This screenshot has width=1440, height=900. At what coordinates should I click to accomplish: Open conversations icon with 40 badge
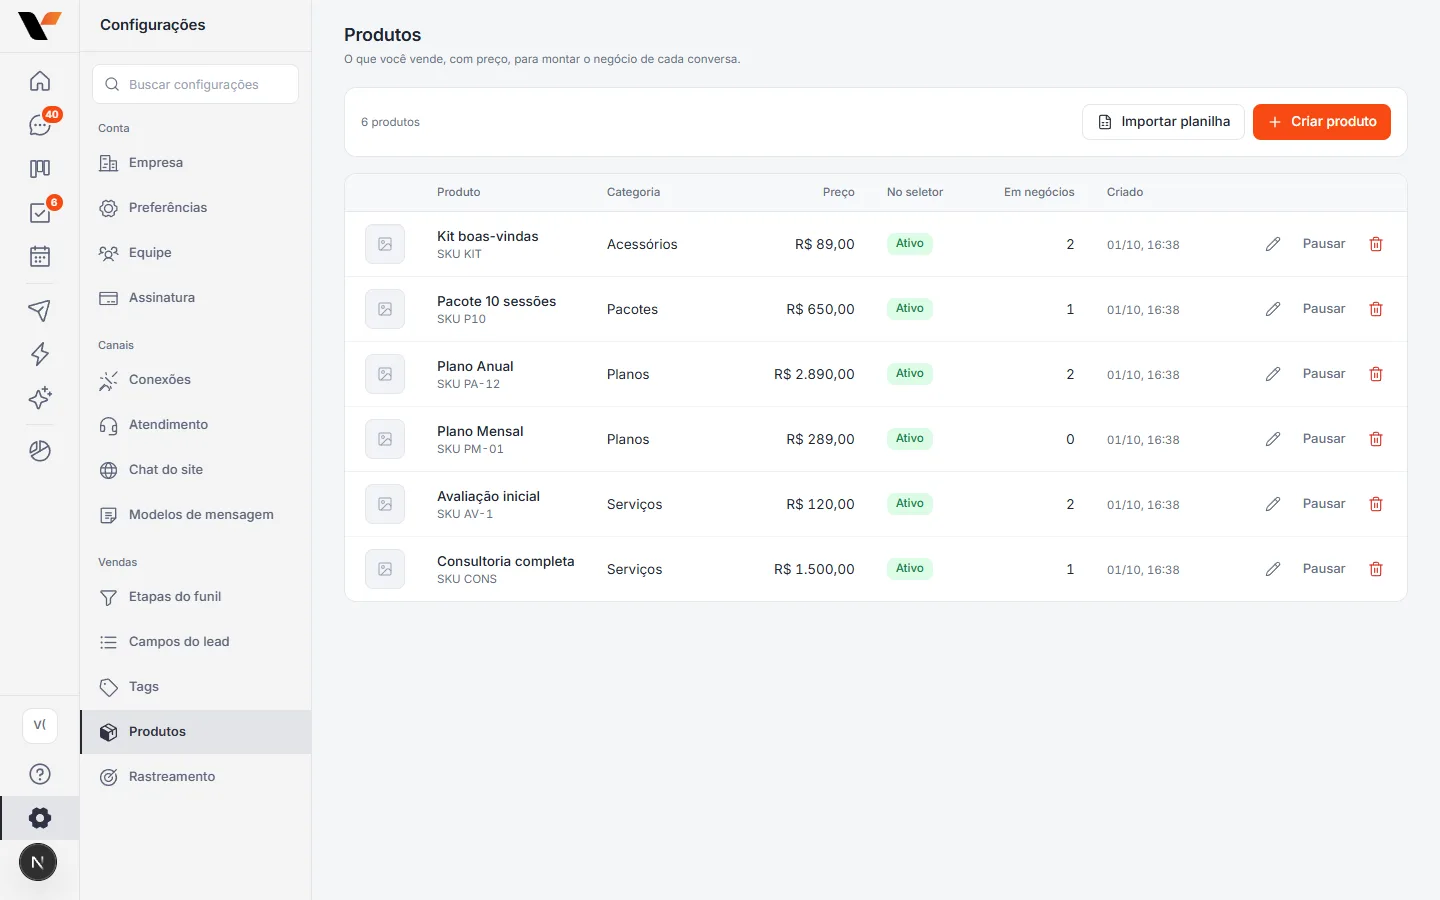pyautogui.click(x=40, y=125)
